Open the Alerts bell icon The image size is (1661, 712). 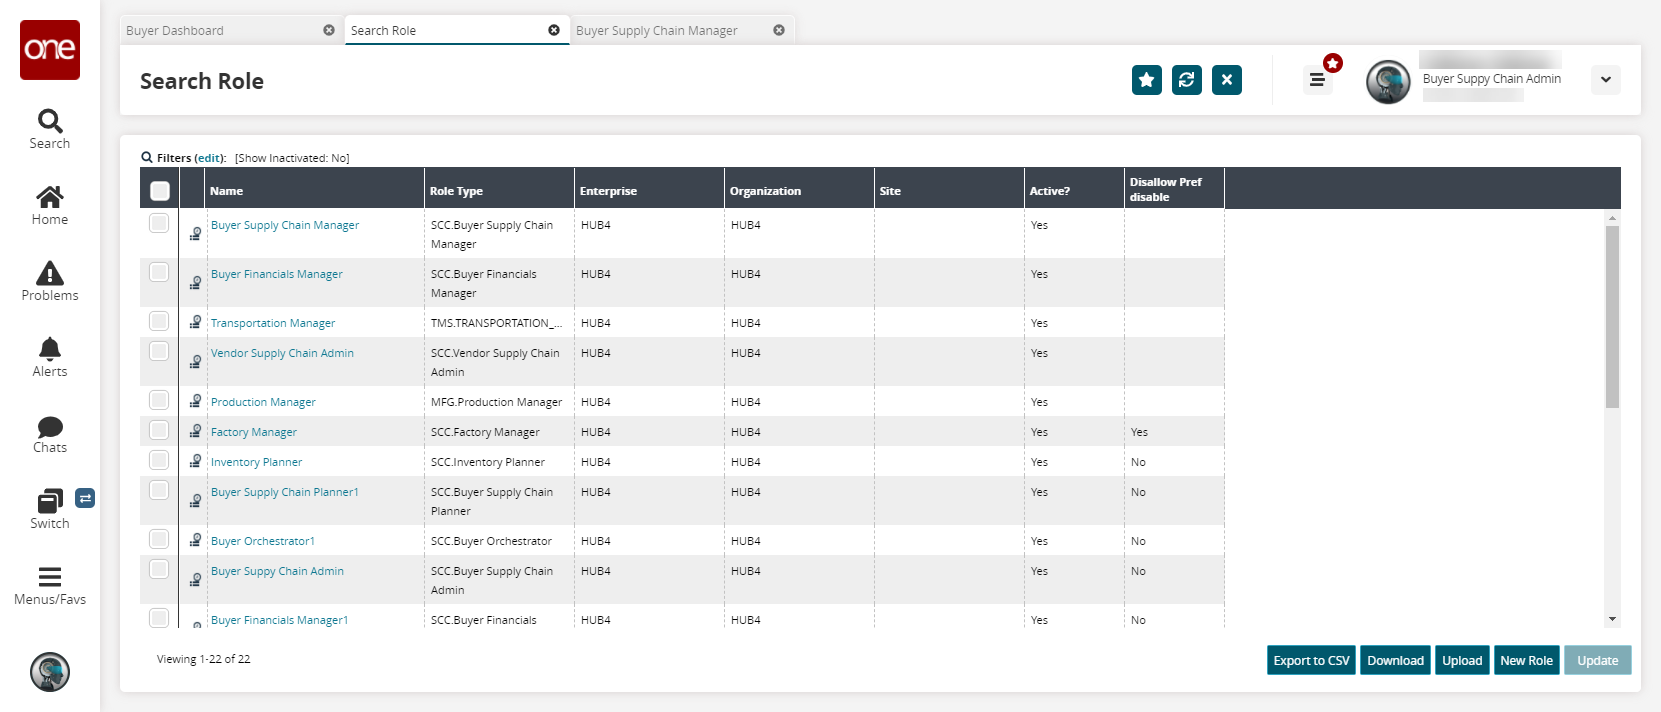click(50, 350)
